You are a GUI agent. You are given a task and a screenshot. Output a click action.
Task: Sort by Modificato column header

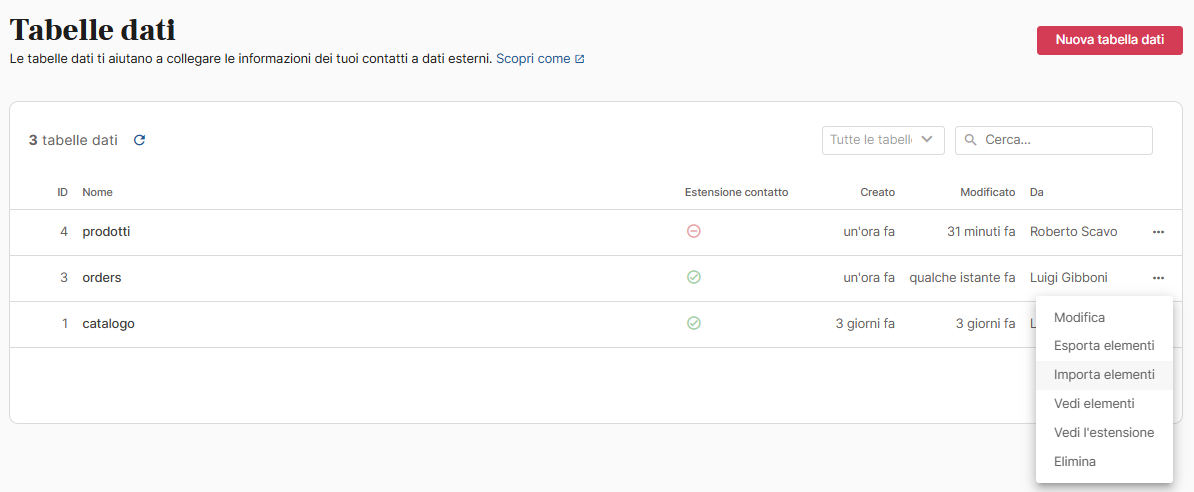tap(987, 192)
